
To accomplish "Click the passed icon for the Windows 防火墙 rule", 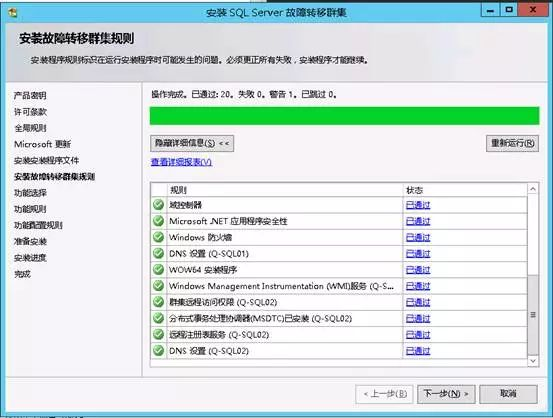I will coord(158,237).
